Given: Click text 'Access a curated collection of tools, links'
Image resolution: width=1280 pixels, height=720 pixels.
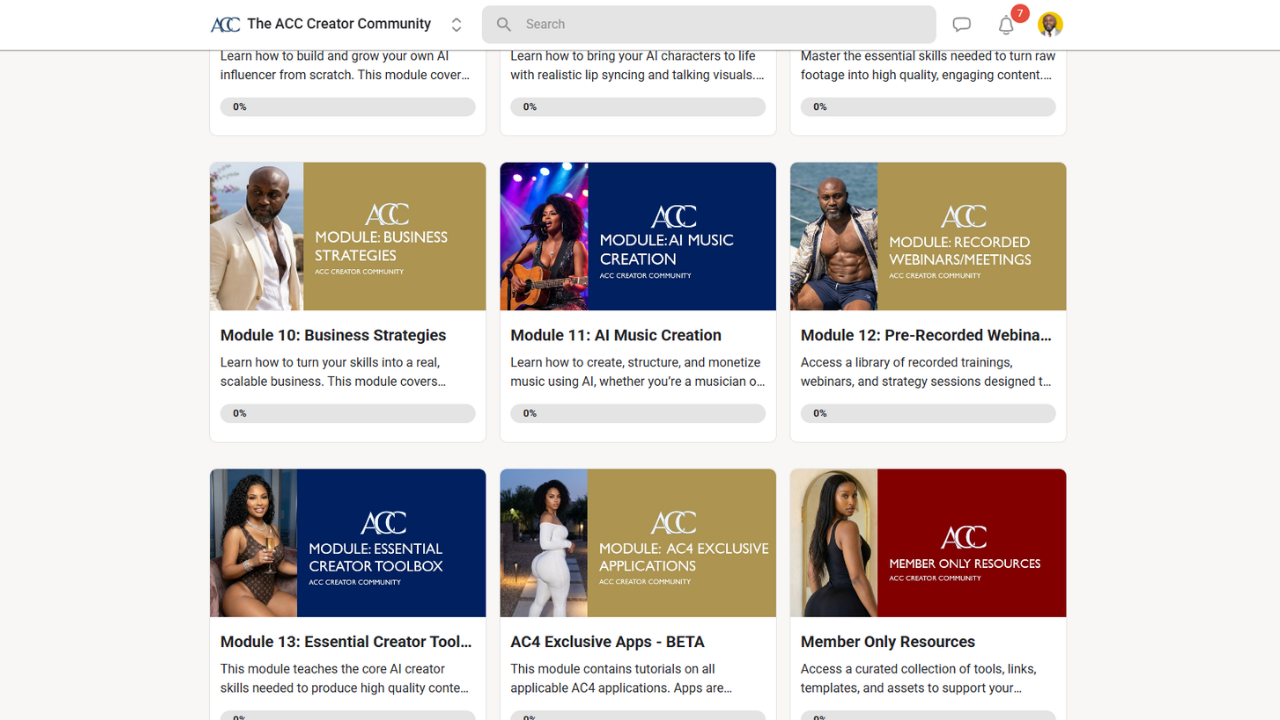Looking at the screenshot, I should [x=919, y=669].
